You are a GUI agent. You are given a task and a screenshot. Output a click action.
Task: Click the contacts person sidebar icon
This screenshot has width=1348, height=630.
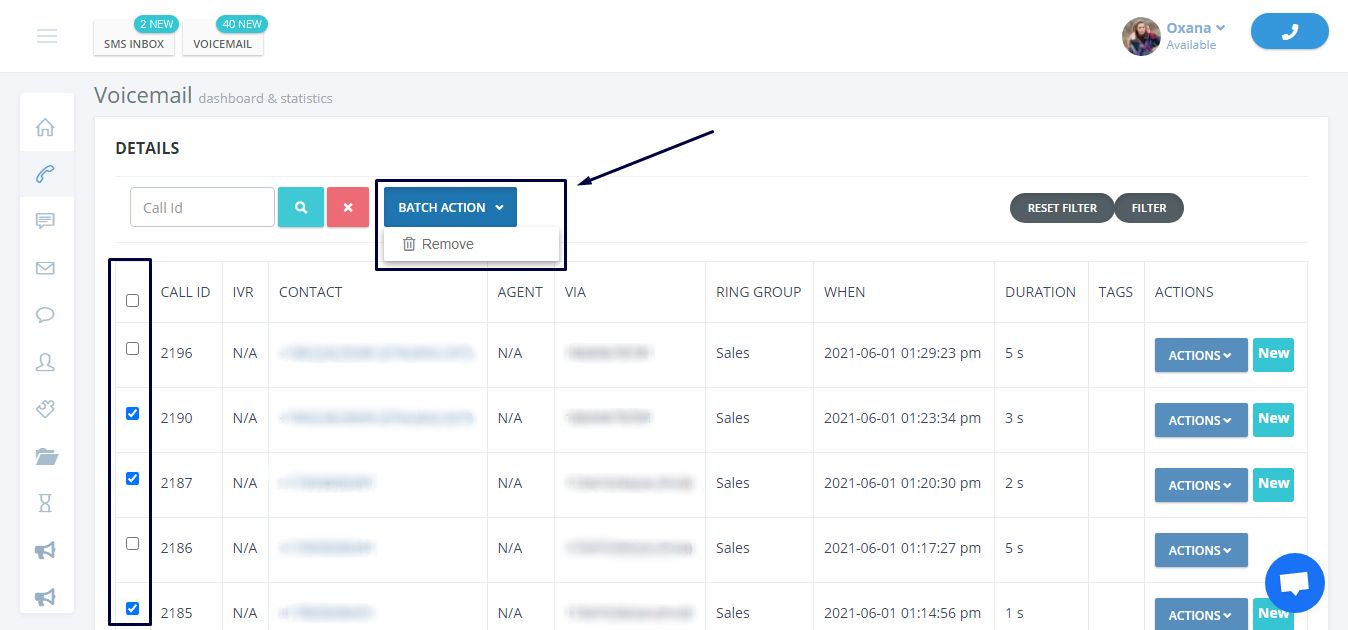45,362
